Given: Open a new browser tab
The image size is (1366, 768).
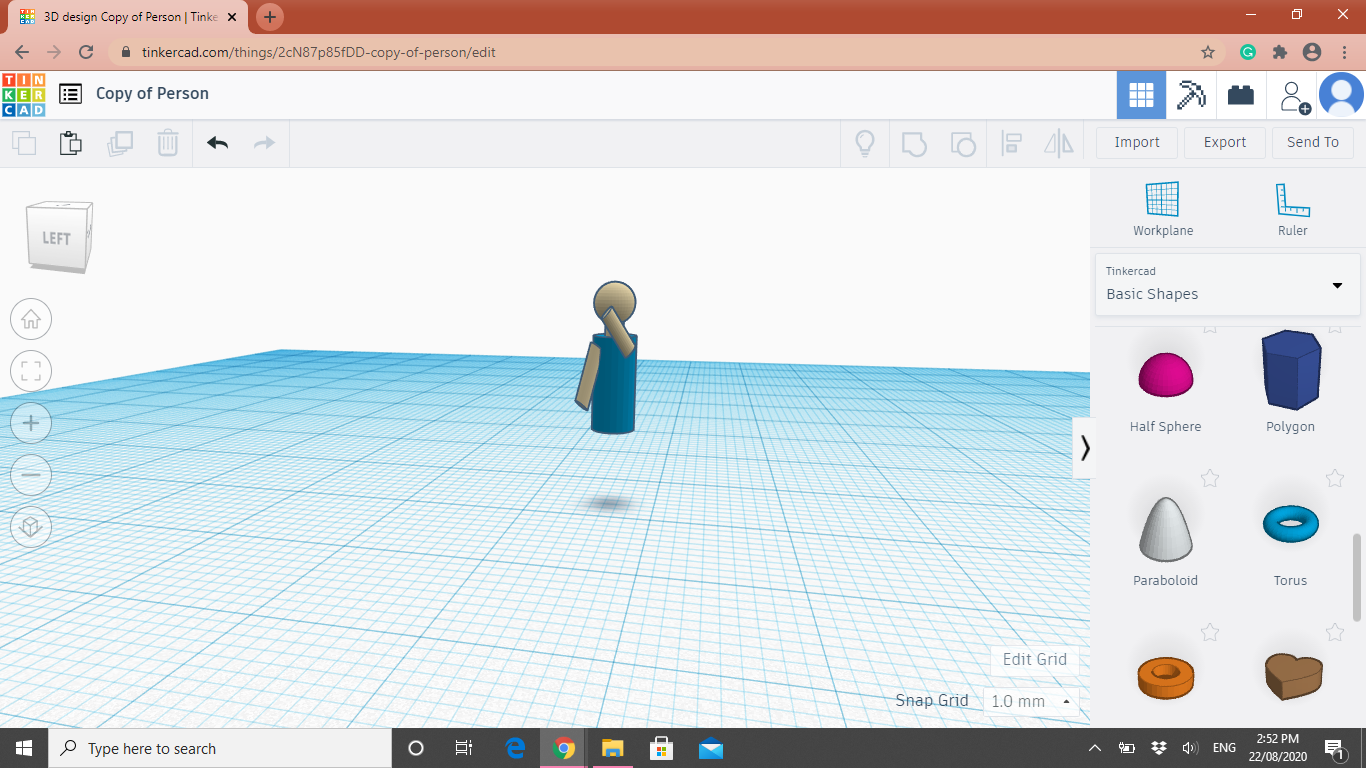Looking at the screenshot, I should (x=270, y=17).
